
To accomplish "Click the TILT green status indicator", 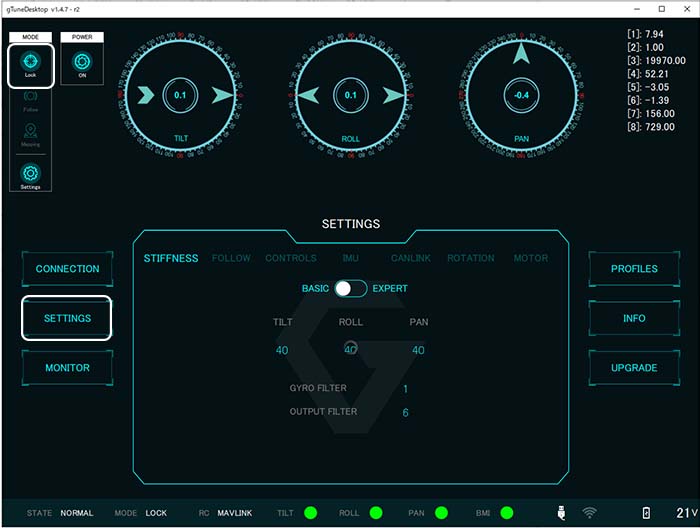I will [310, 513].
